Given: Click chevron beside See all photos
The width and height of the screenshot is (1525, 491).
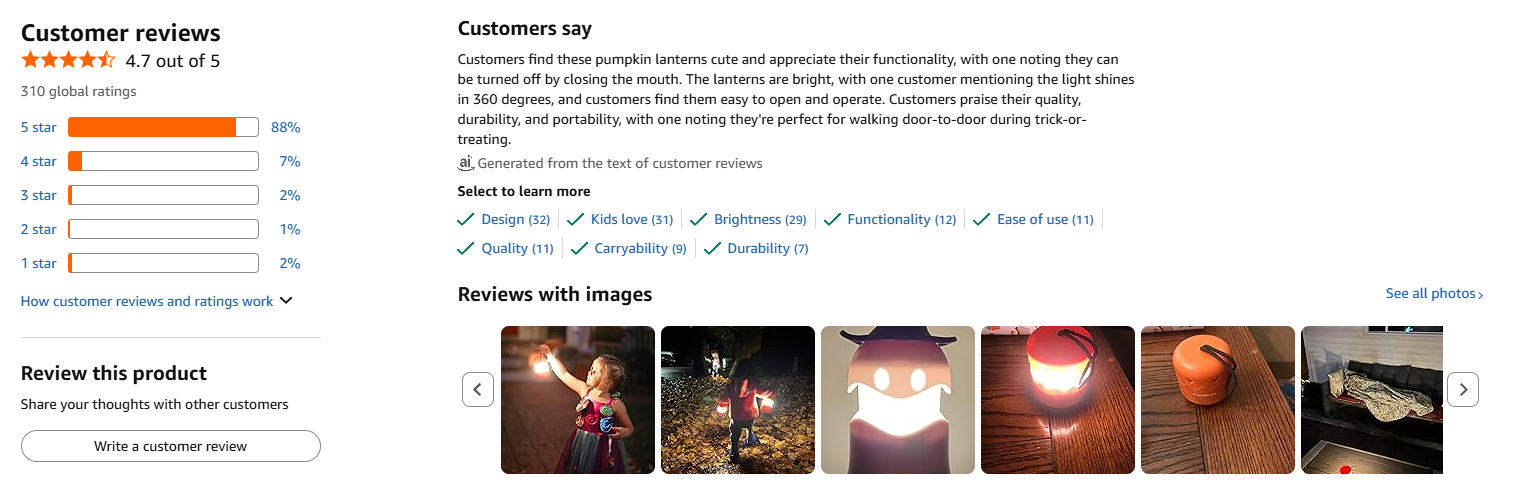Looking at the screenshot, I should (1481, 294).
